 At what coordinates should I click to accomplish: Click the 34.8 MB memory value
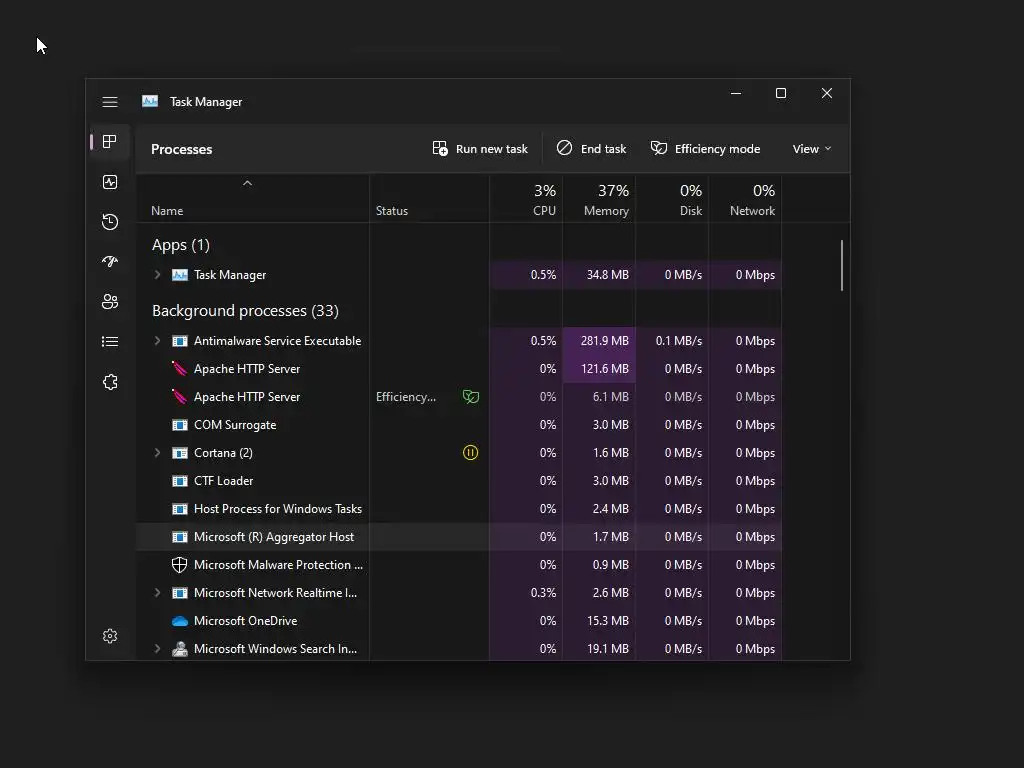coord(607,275)
